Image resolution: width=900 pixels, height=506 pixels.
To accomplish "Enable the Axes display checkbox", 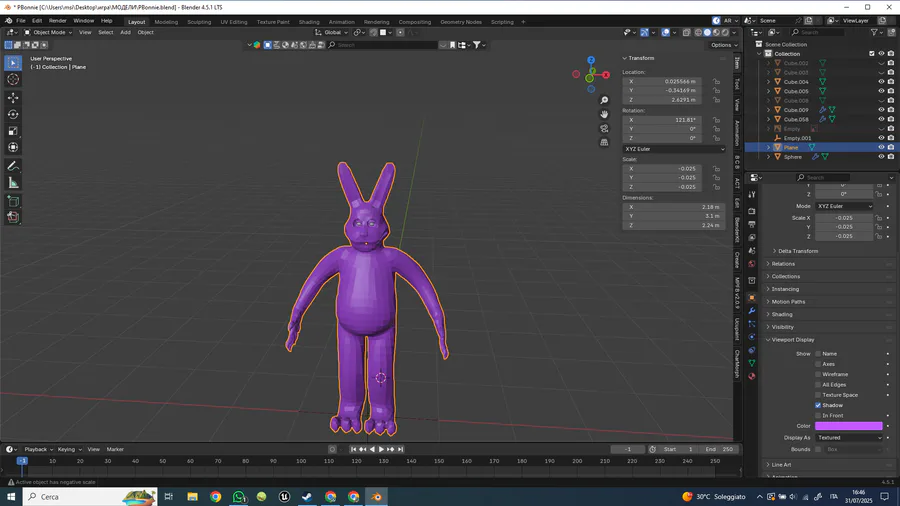I will click(818, 364).
